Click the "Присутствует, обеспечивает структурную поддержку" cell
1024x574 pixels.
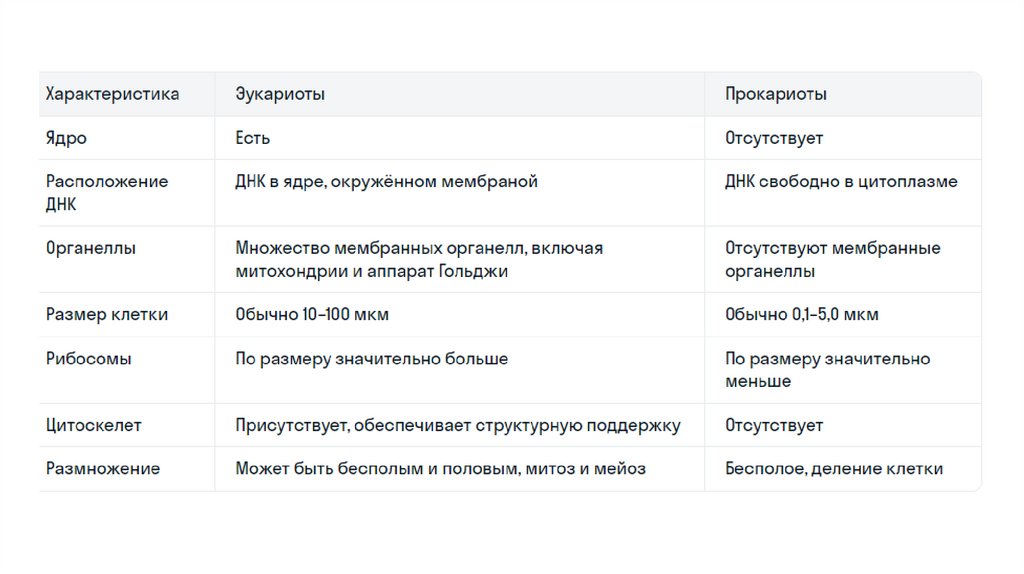[457, 425]
